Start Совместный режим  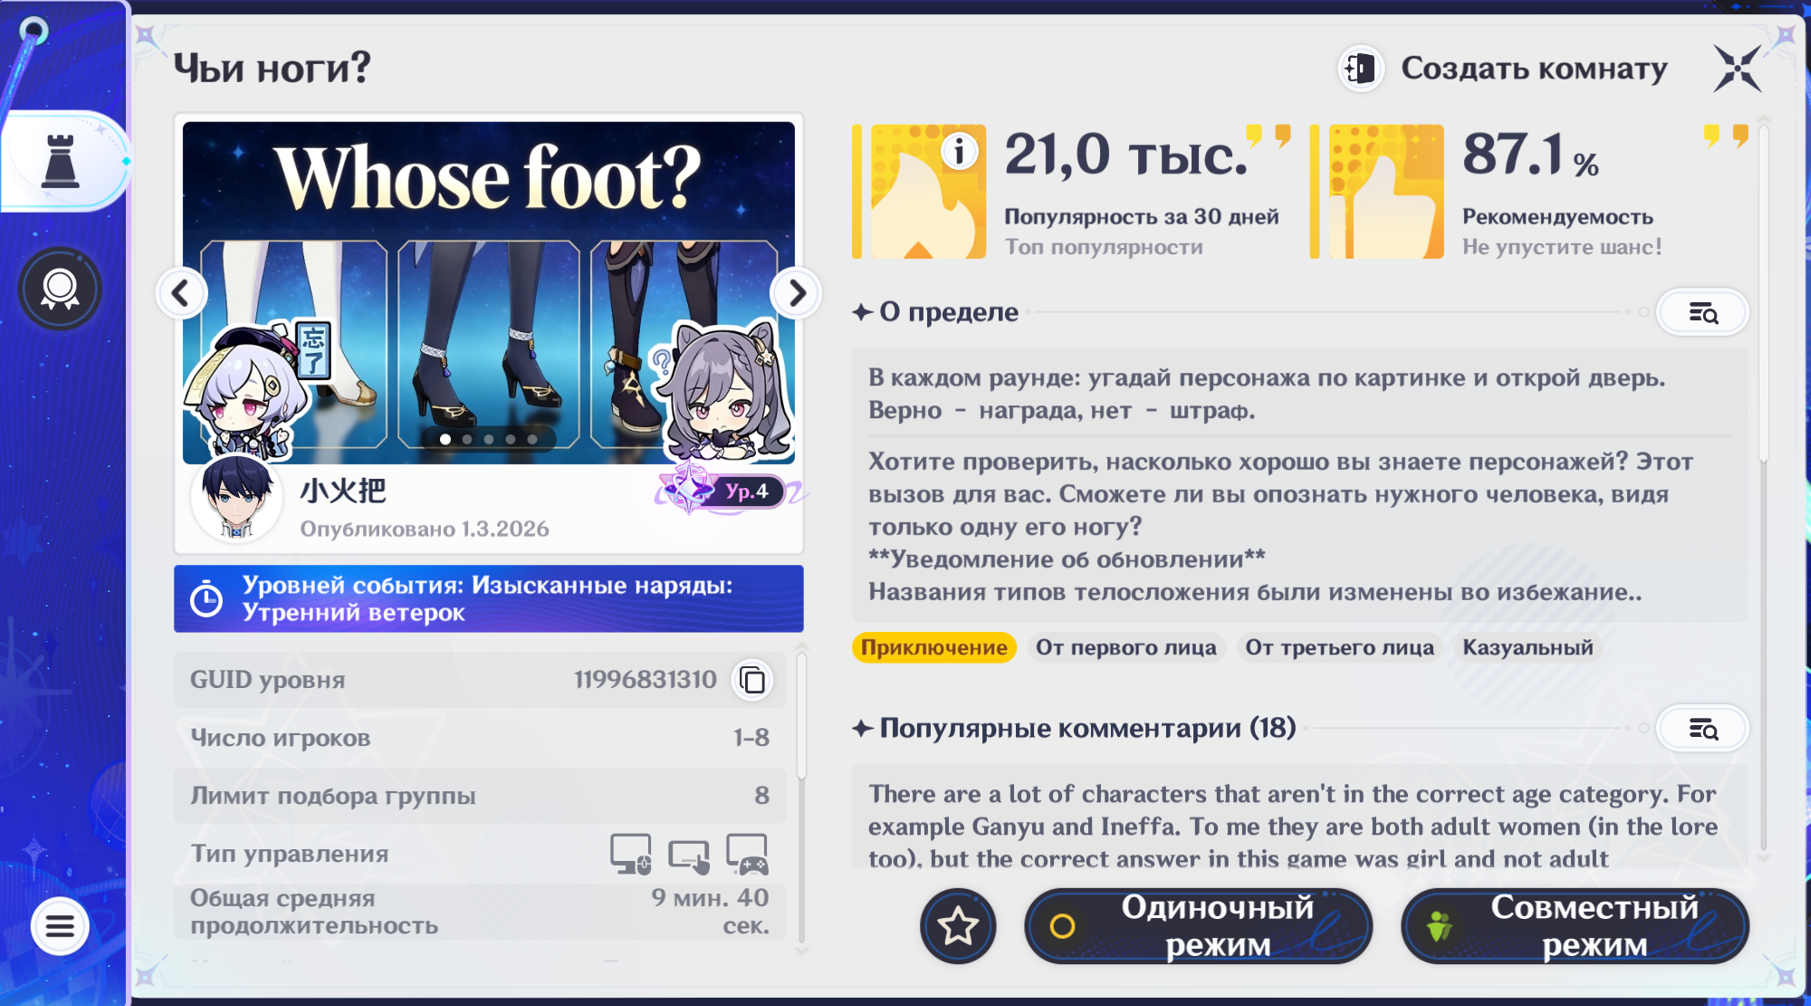tap(1575, 926)
